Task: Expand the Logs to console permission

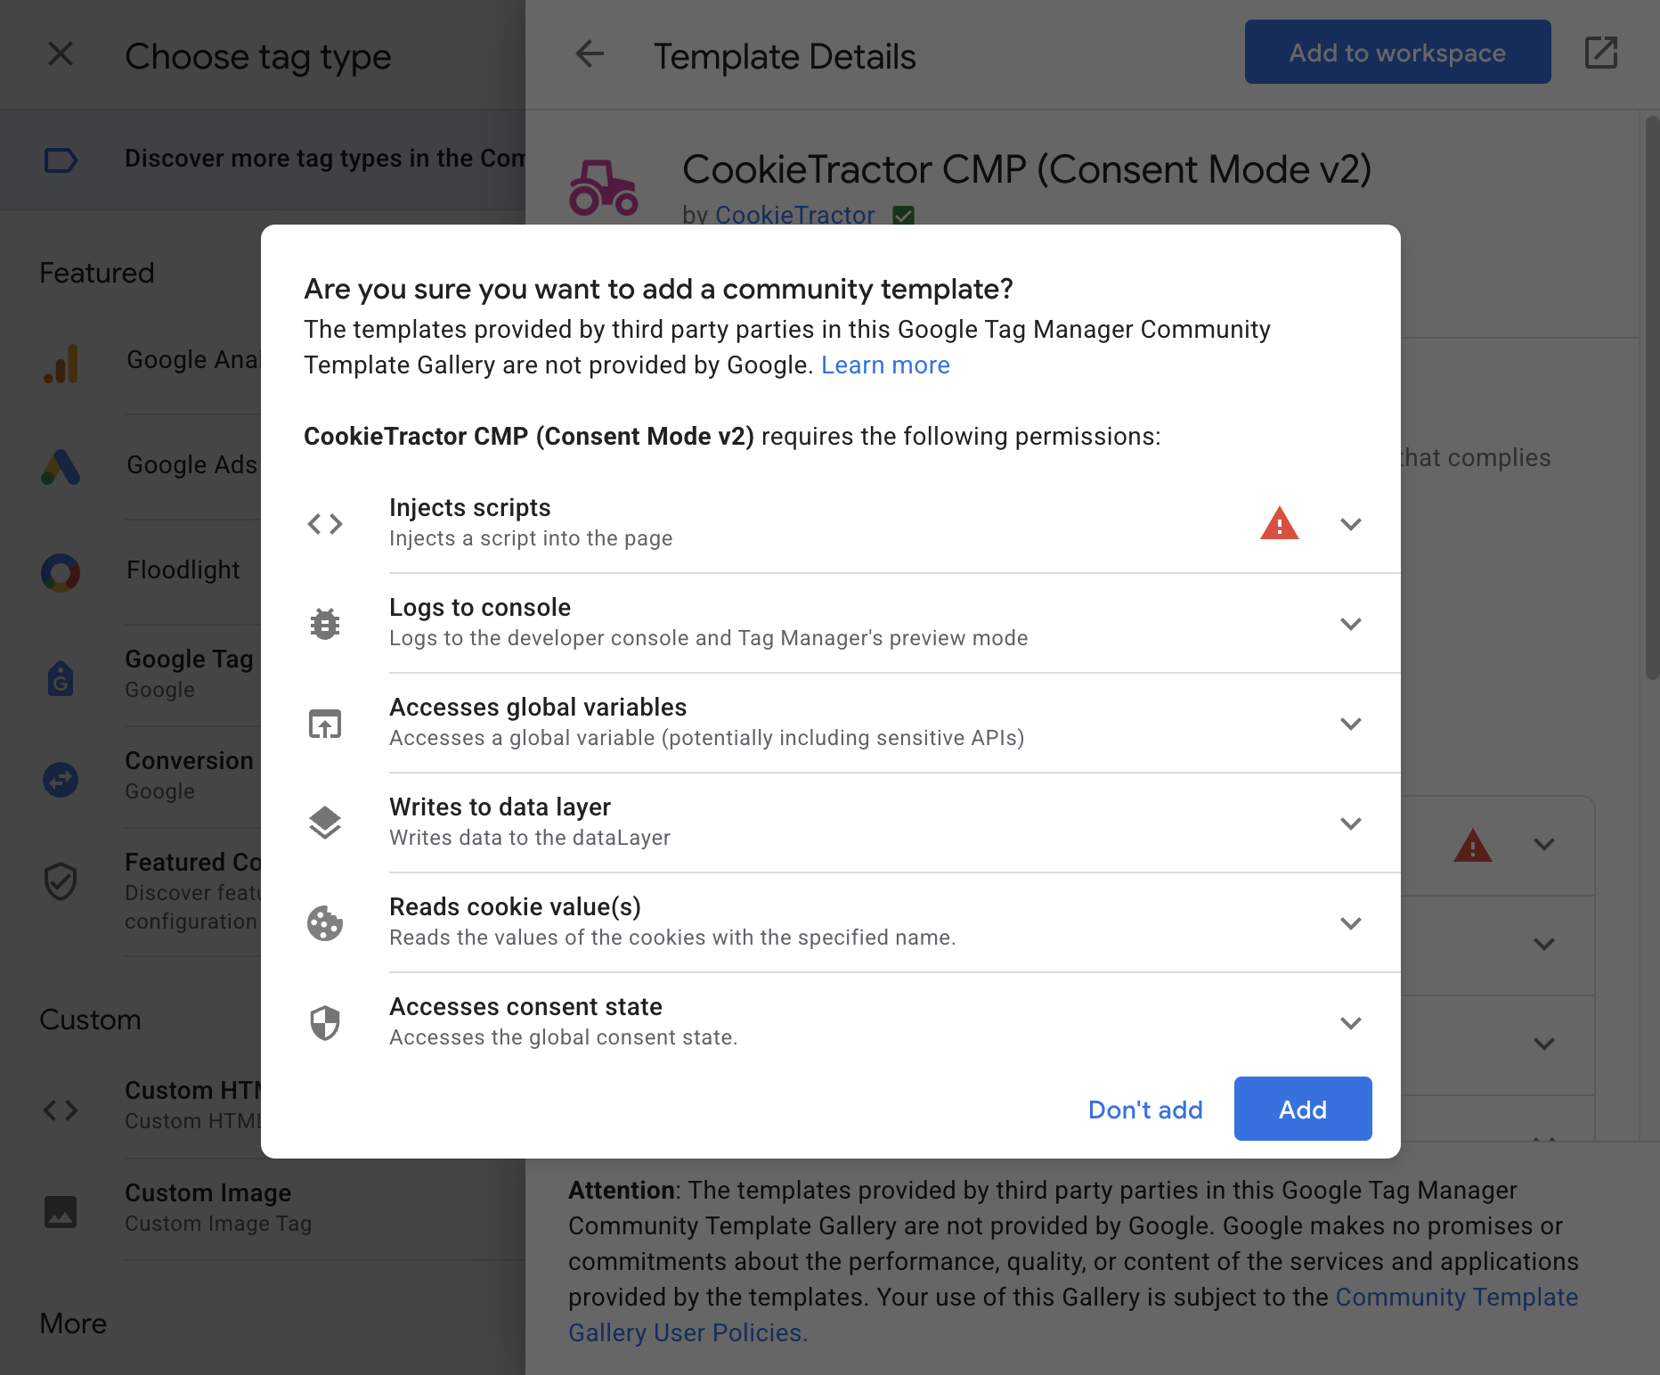Action: click(1350, 624)
